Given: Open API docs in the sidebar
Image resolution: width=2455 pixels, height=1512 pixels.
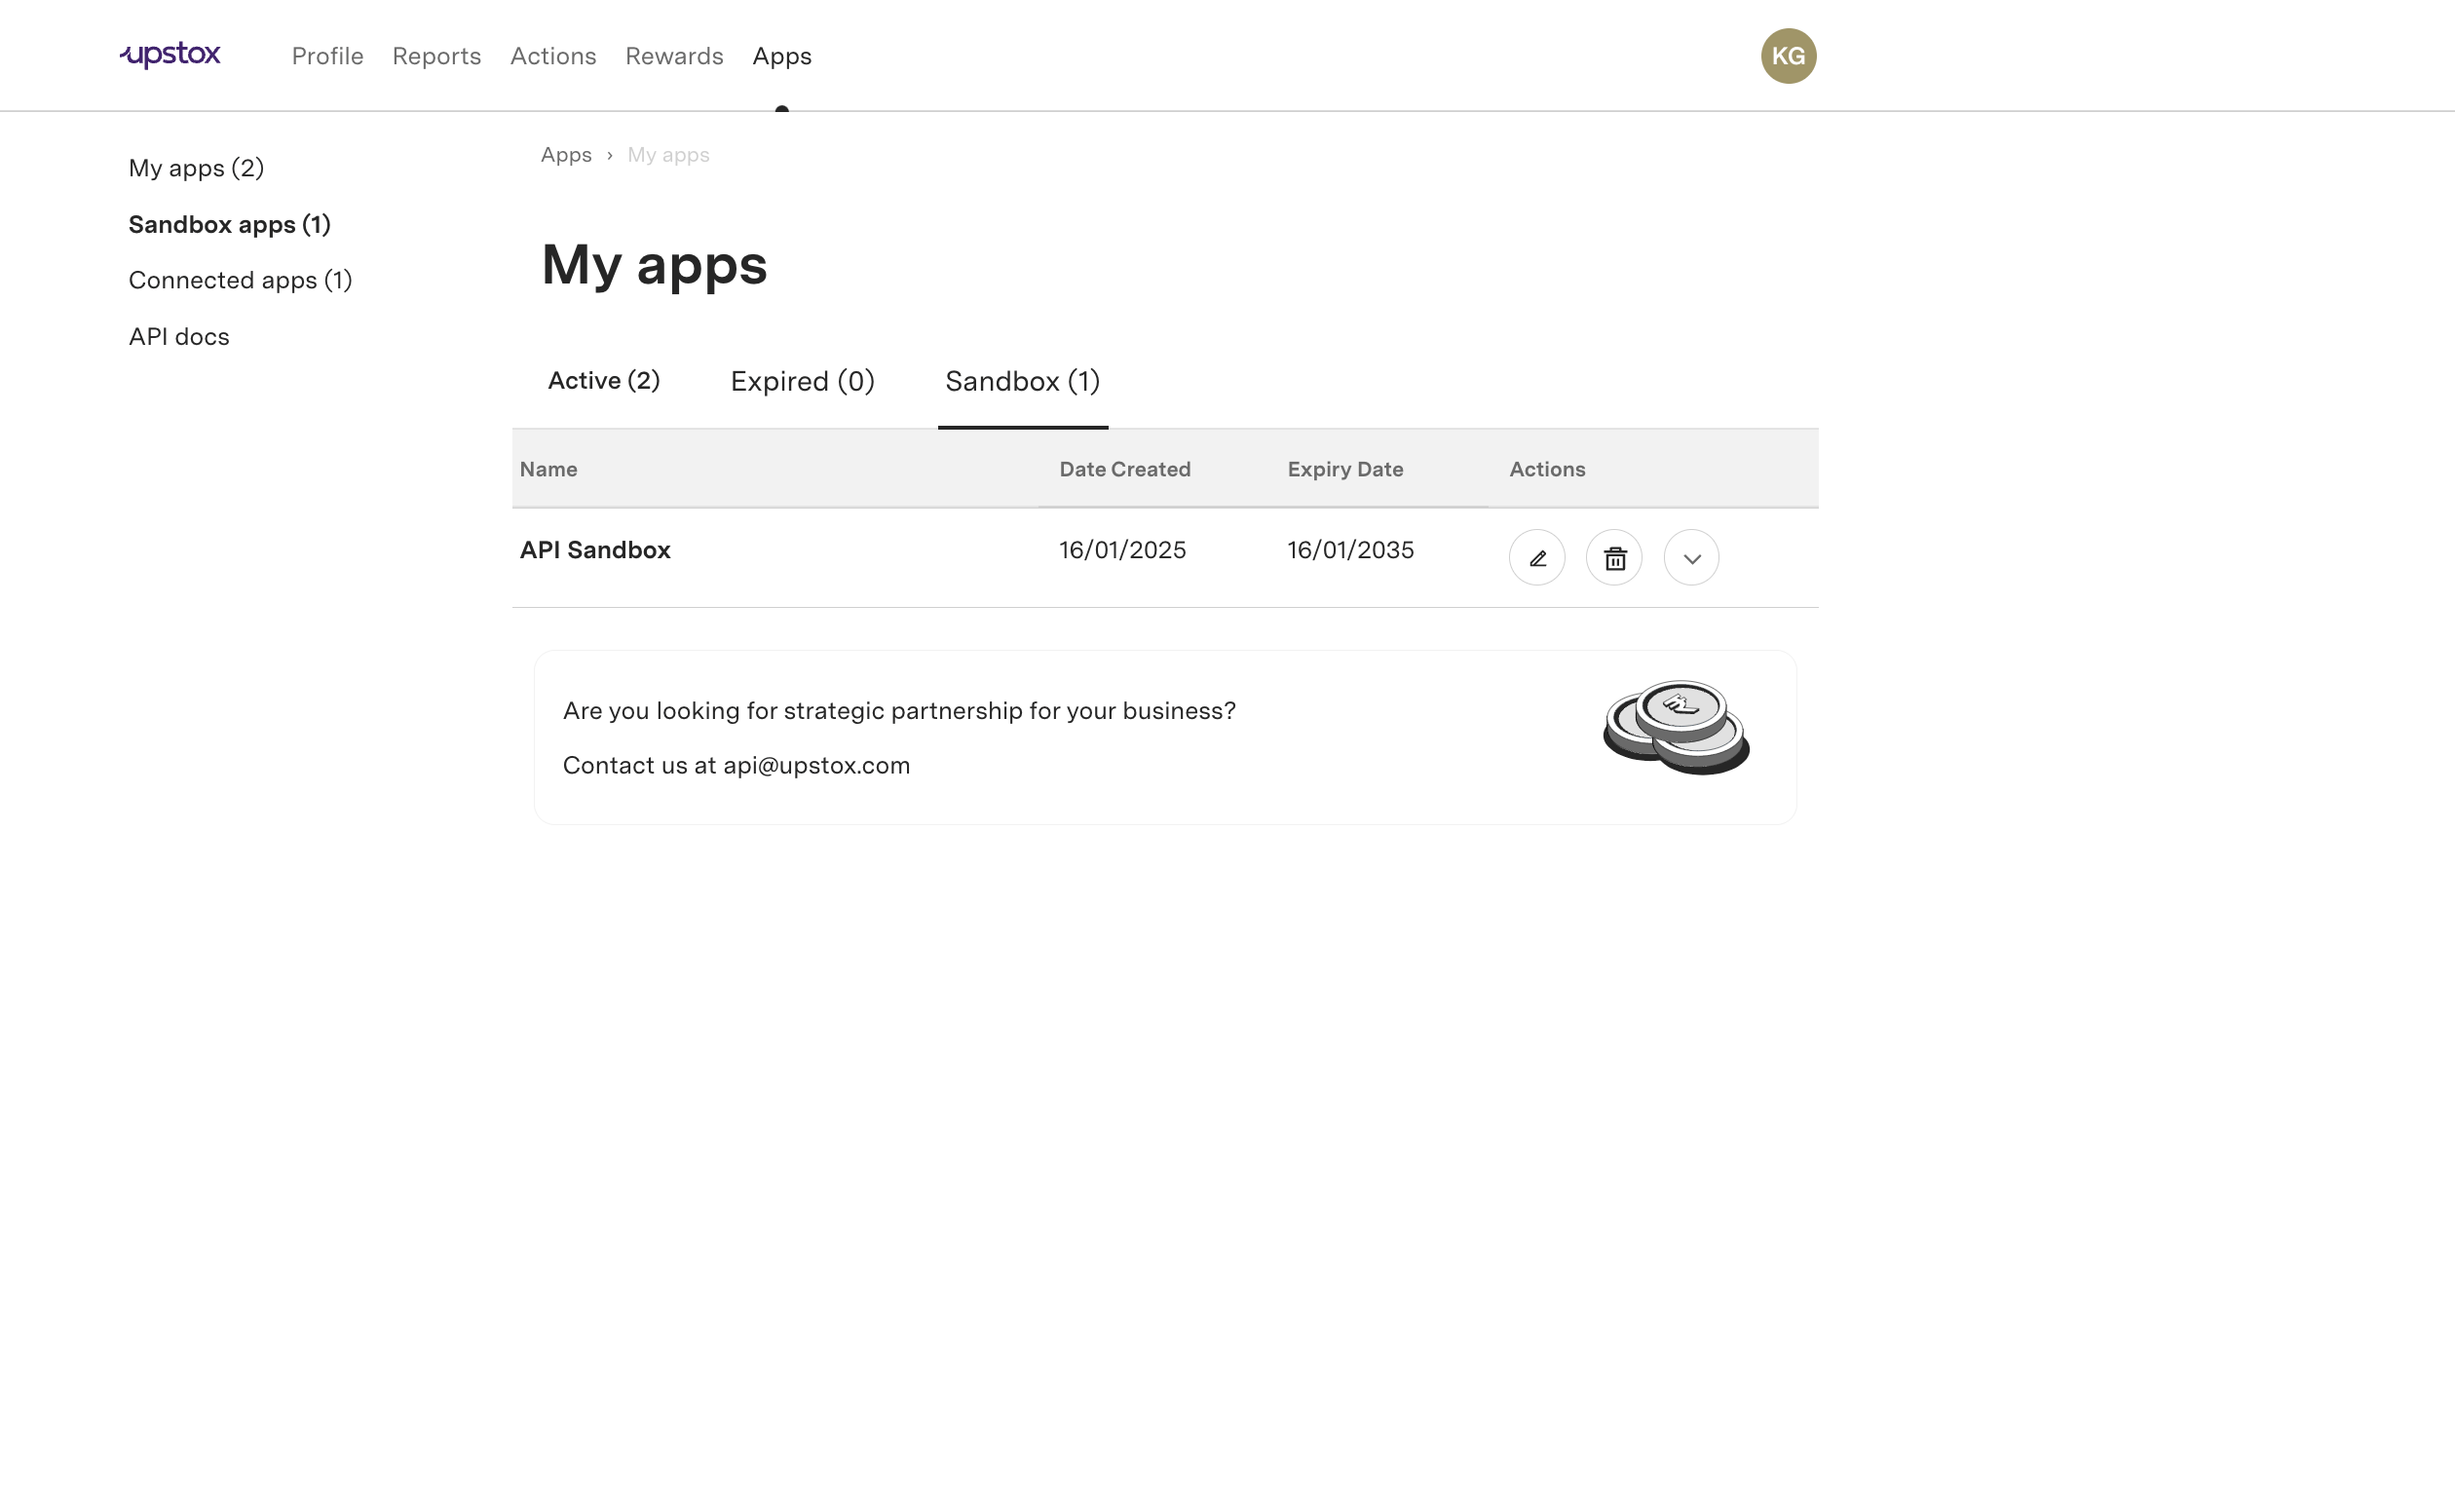Looking at the screenshot, I should 179,335.
